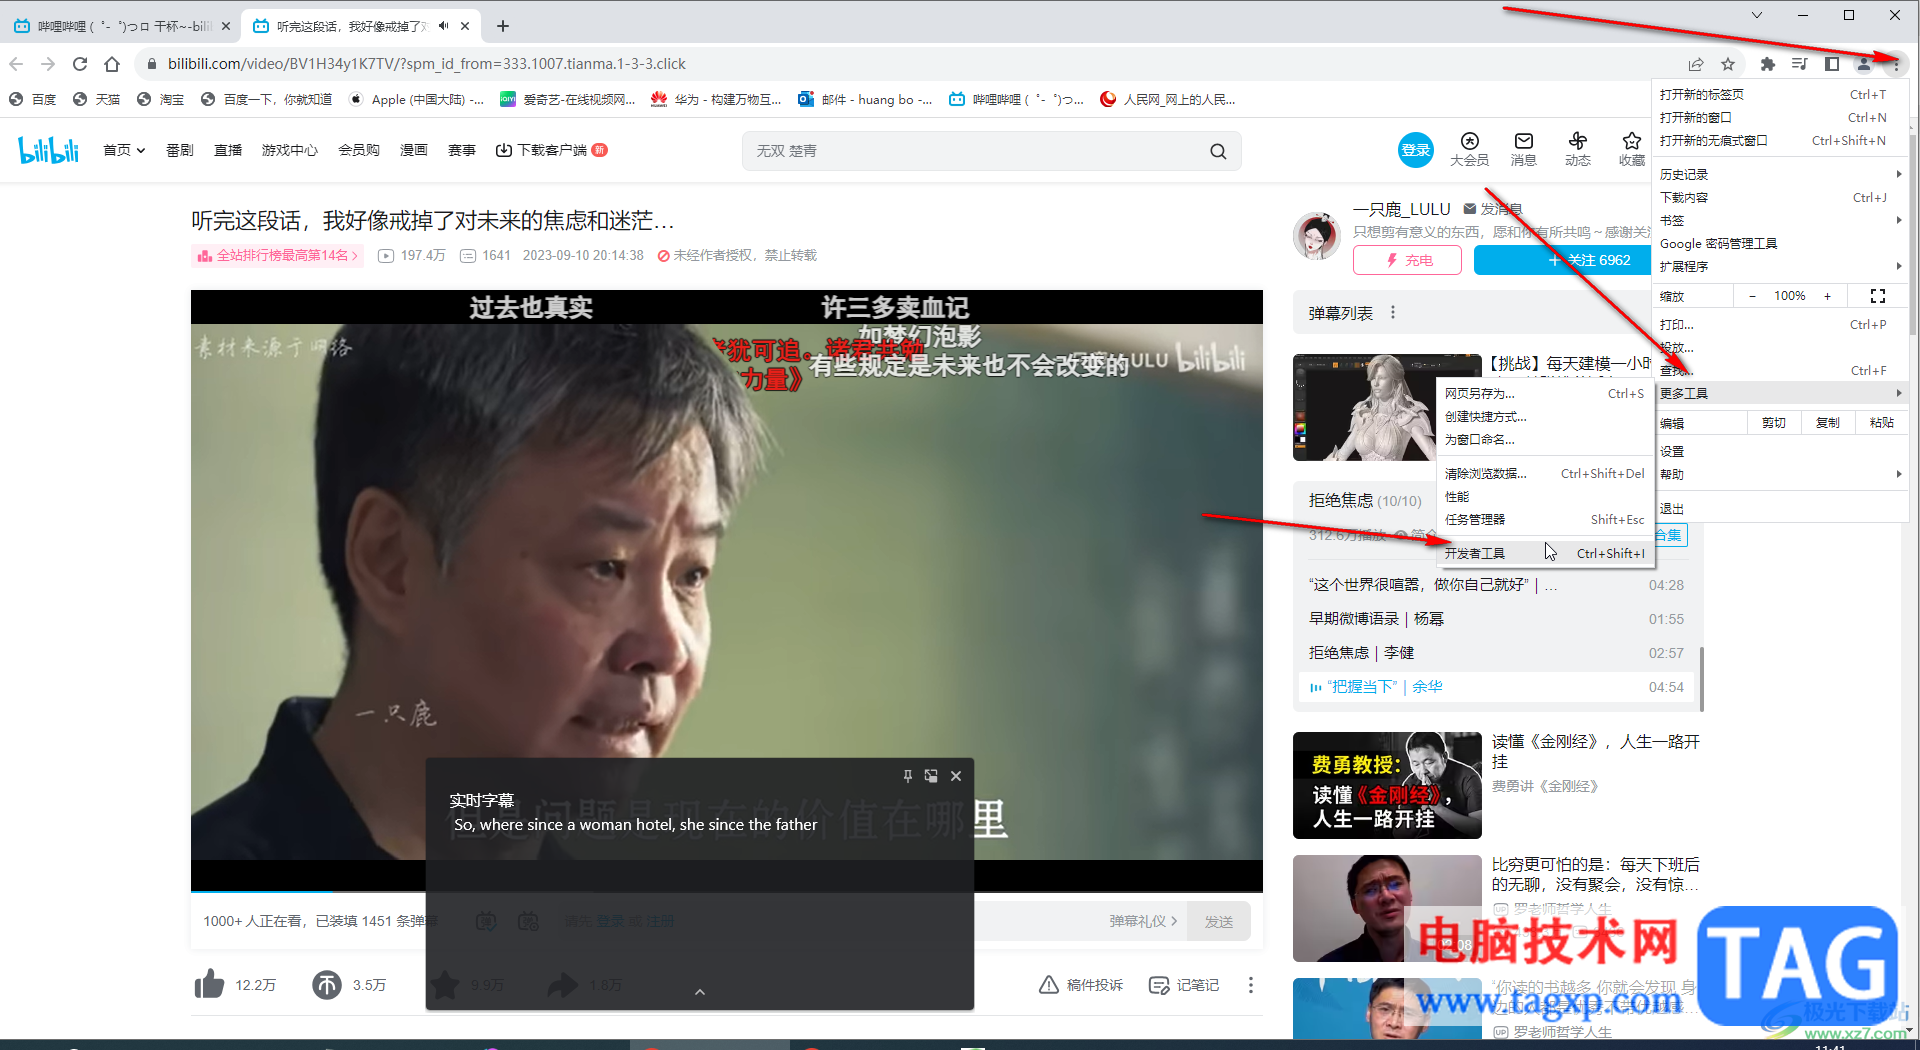Increase zoom with the plus button
Viewport: 1920px width, 1050px height.
pyautogui.click(x=1827, y=296)
